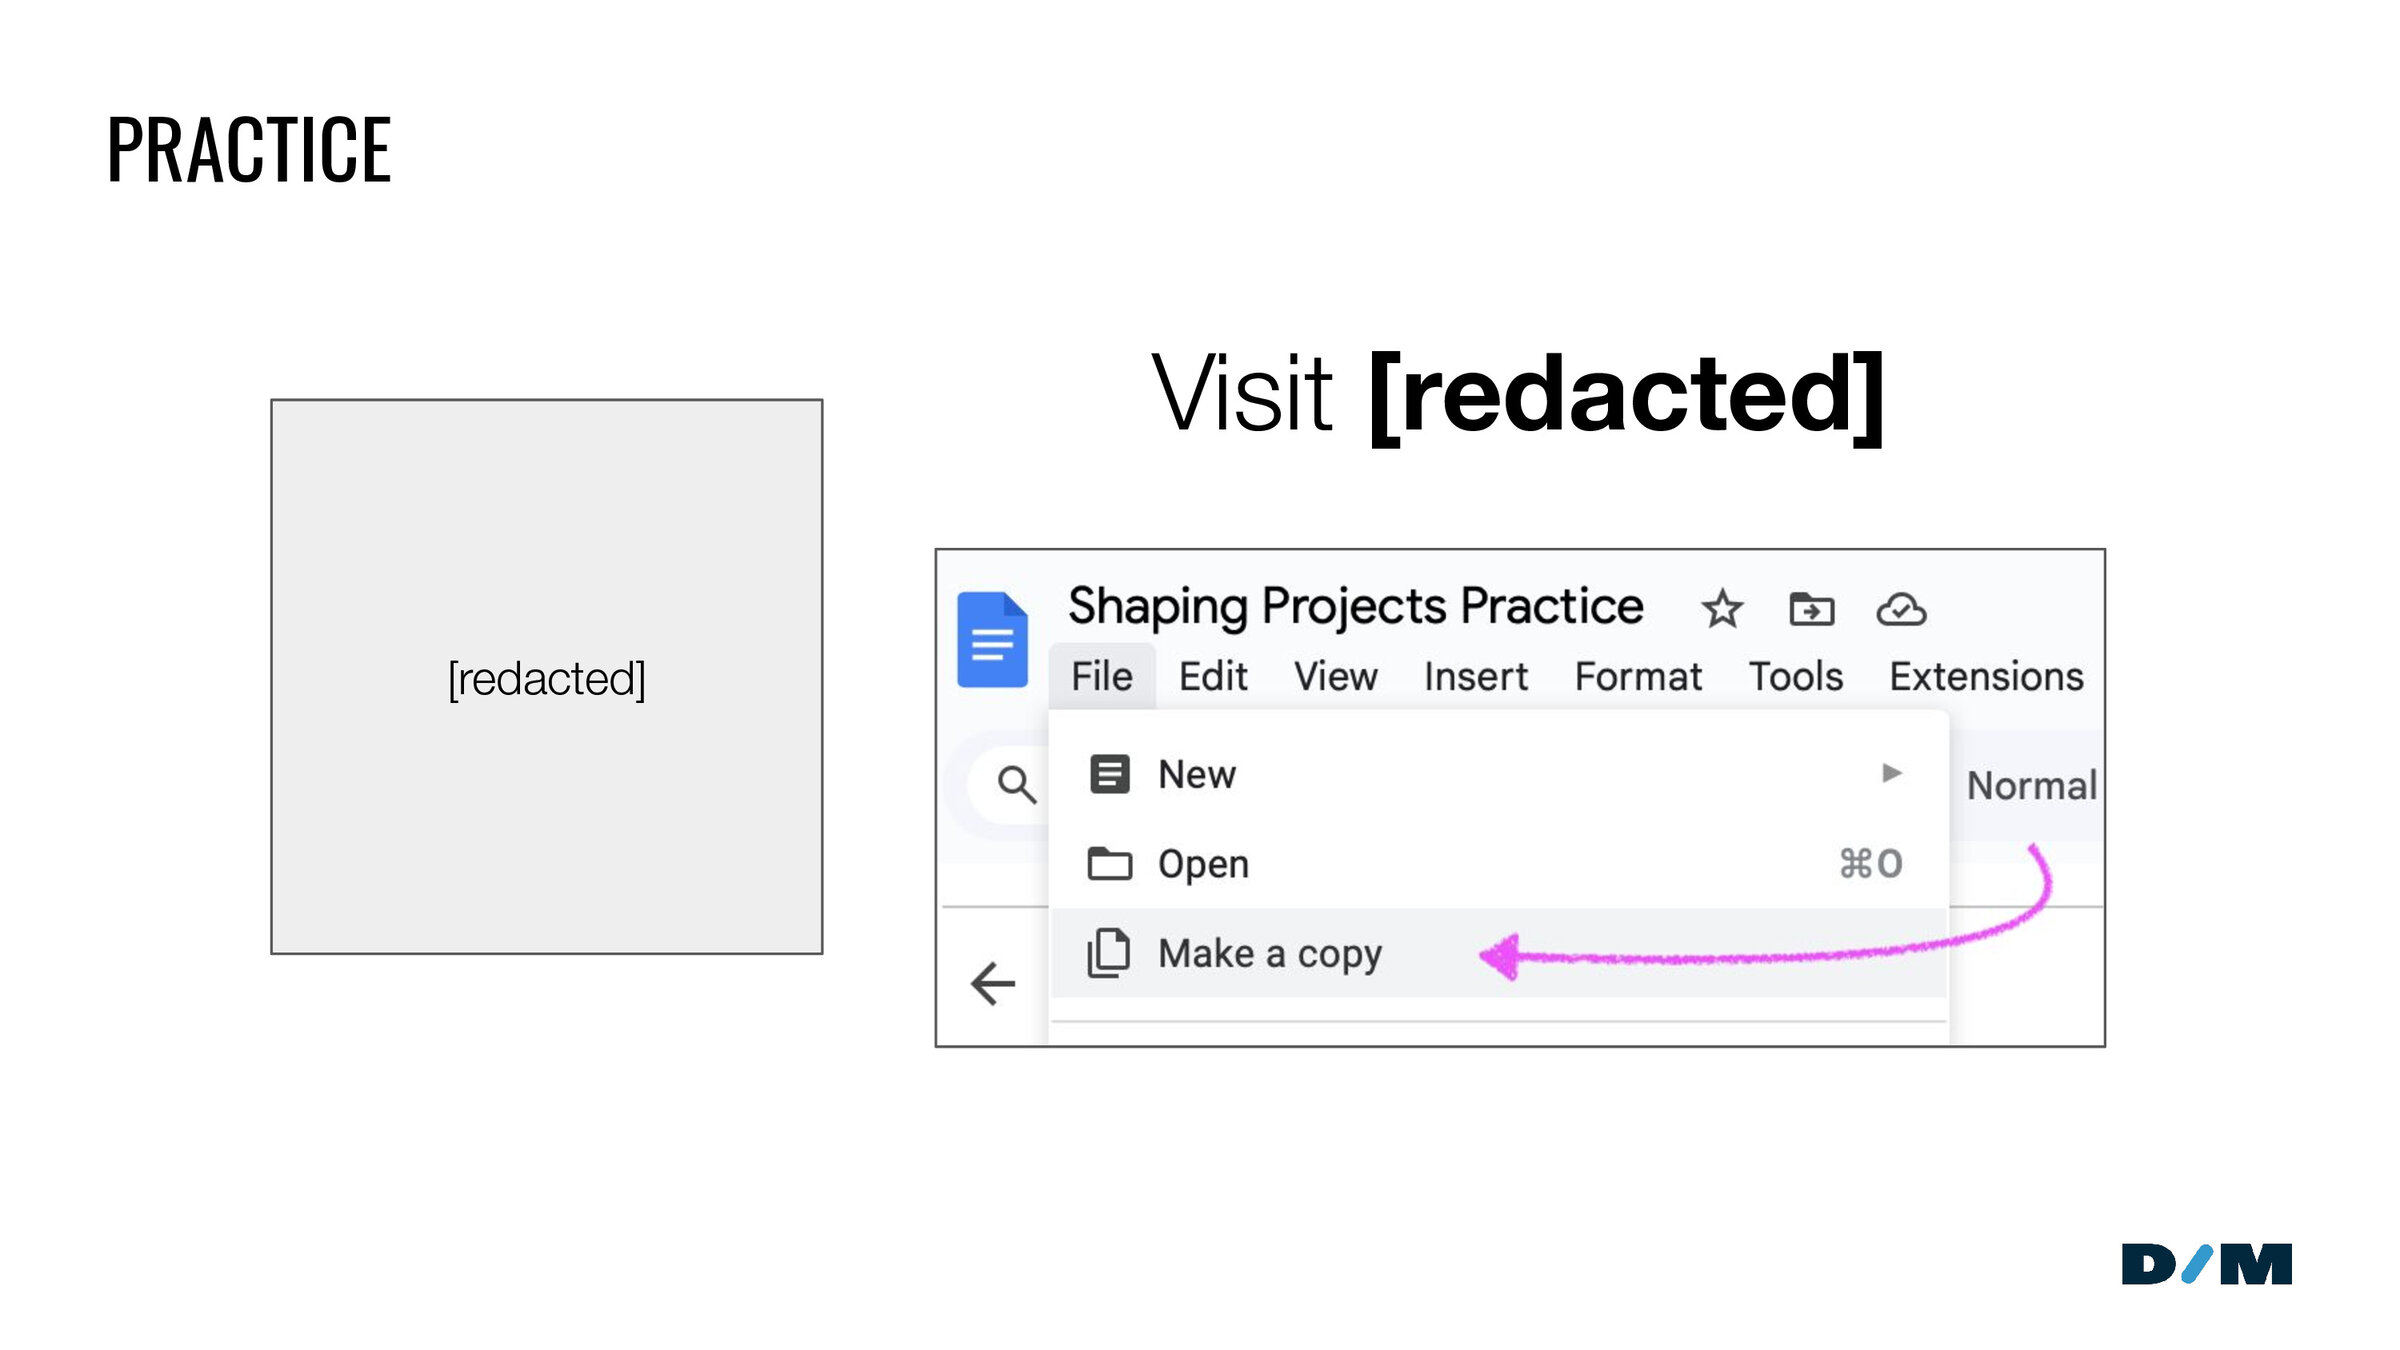
Task: Click the Open folder icon in menu
Action: (1109, 863)
